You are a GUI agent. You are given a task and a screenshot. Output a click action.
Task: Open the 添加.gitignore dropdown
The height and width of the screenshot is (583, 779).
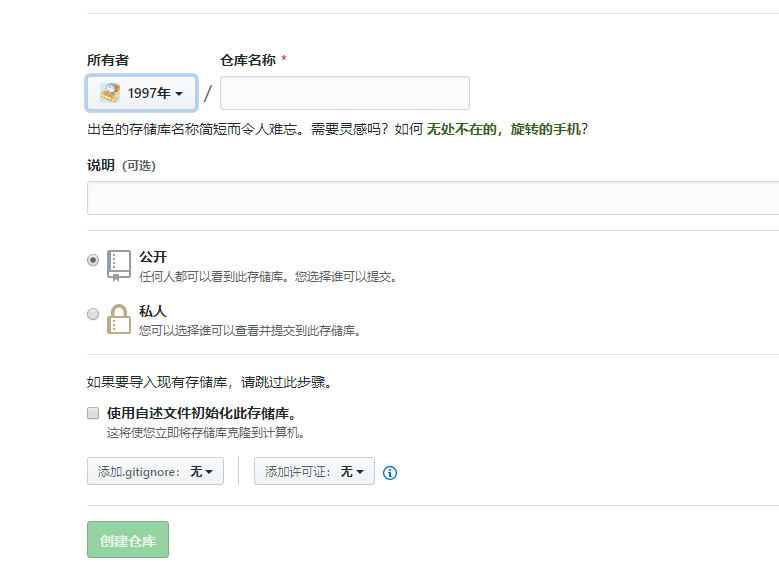click(x=156, y=471)
